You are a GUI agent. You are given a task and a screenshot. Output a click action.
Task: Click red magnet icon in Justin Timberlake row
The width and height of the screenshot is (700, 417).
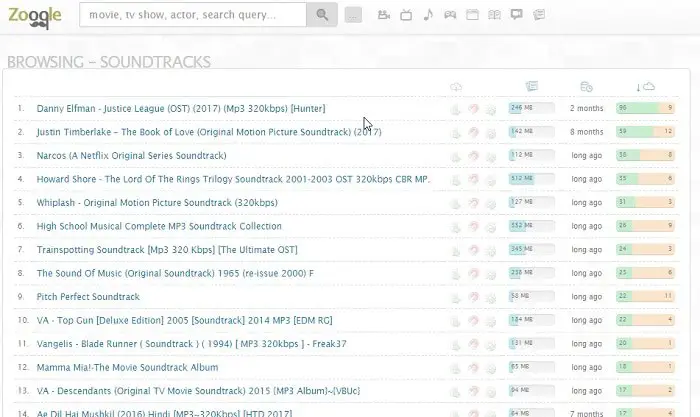pyautogui.click(x=473, y=132)
